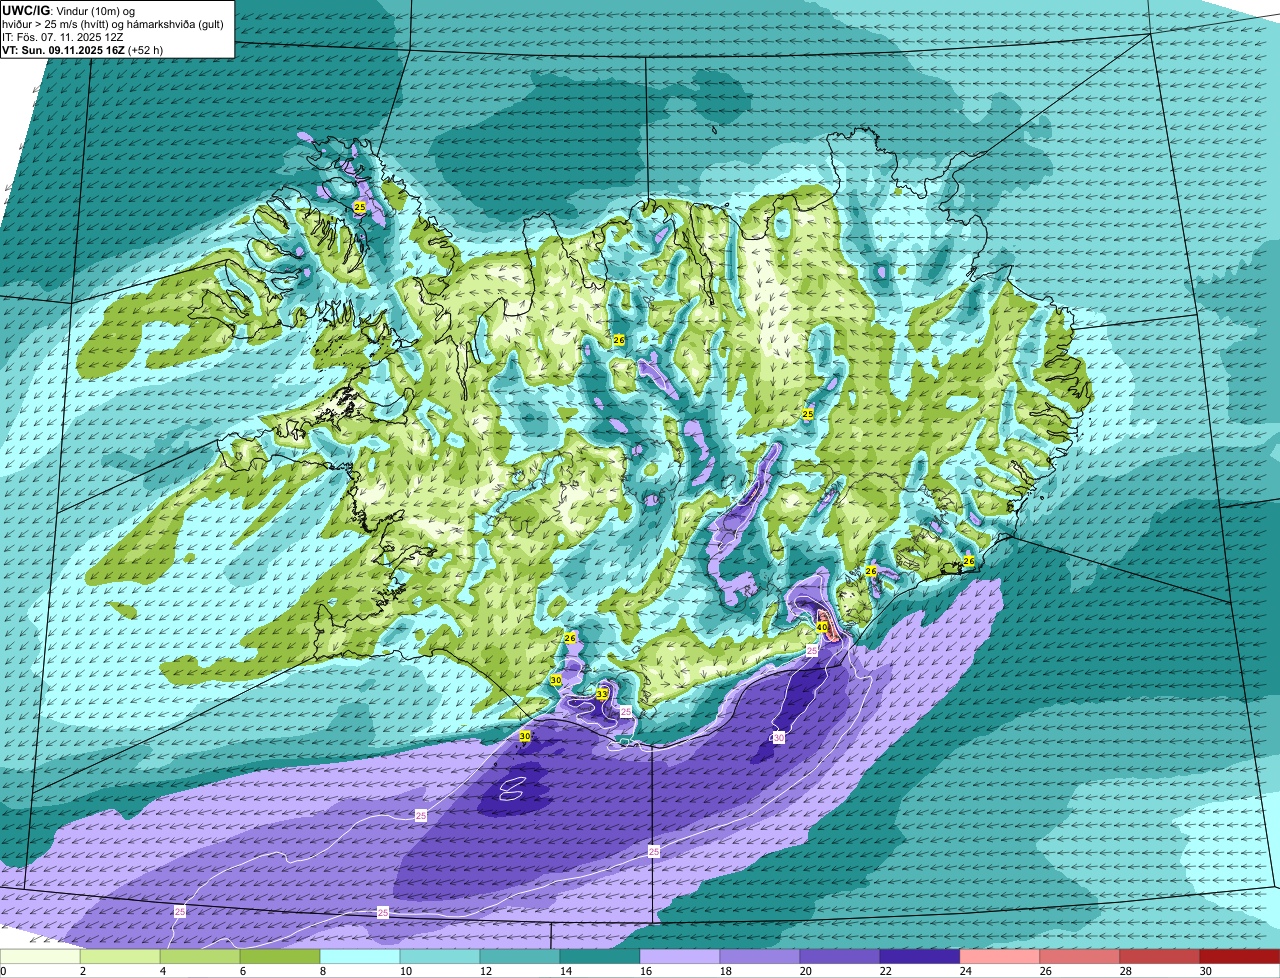Pick the 20–22 m/s purple legend swatch
This screenshot has width=1280, height=978.
click(x=840, y=956)
